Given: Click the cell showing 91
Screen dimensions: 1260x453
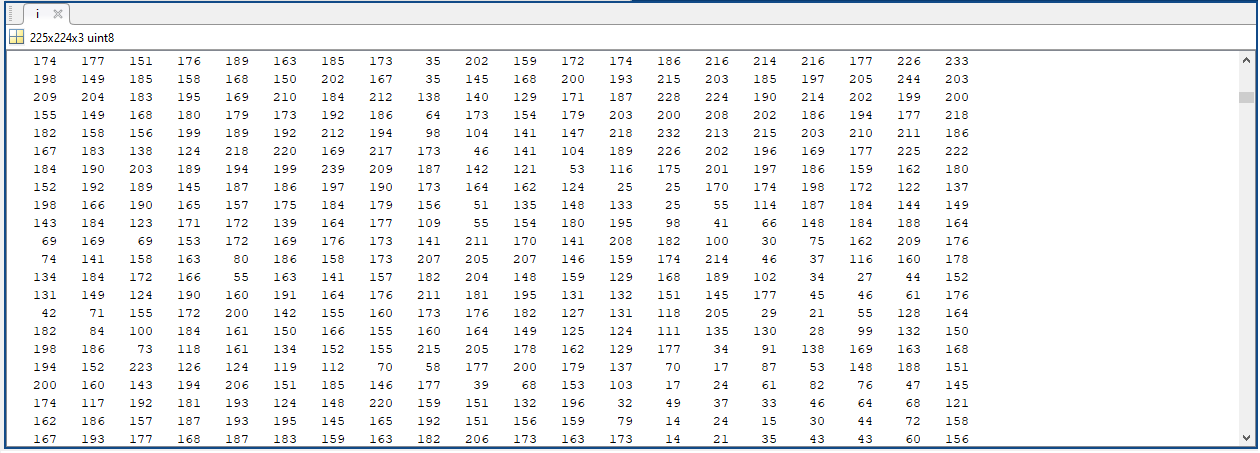Looking at the screenshot, I should pyautogui.click(x=769, y=349).
